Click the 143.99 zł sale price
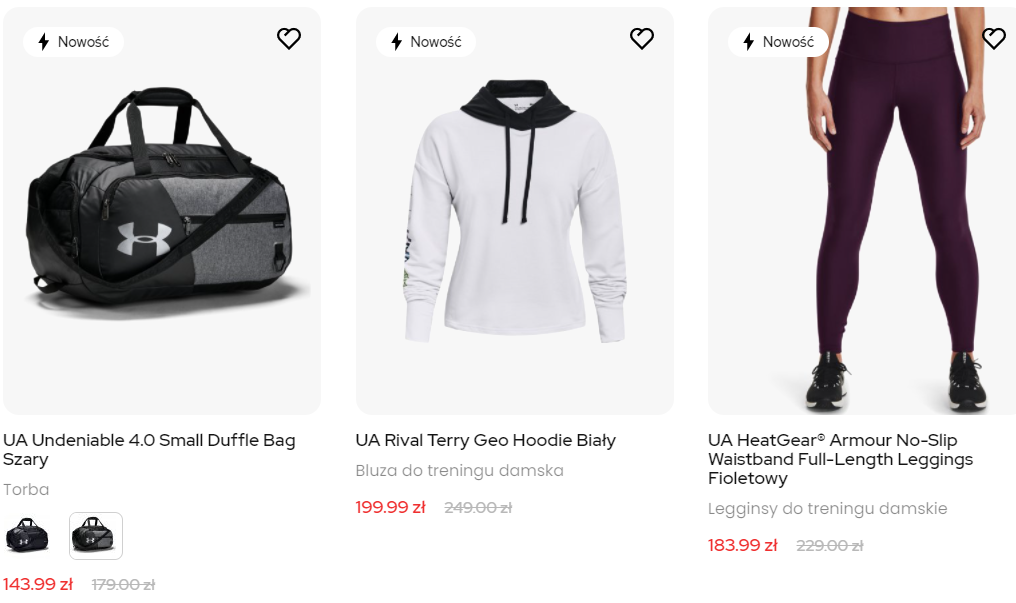The width and height of the screenshot is (1016, 603). coord(38,584)
